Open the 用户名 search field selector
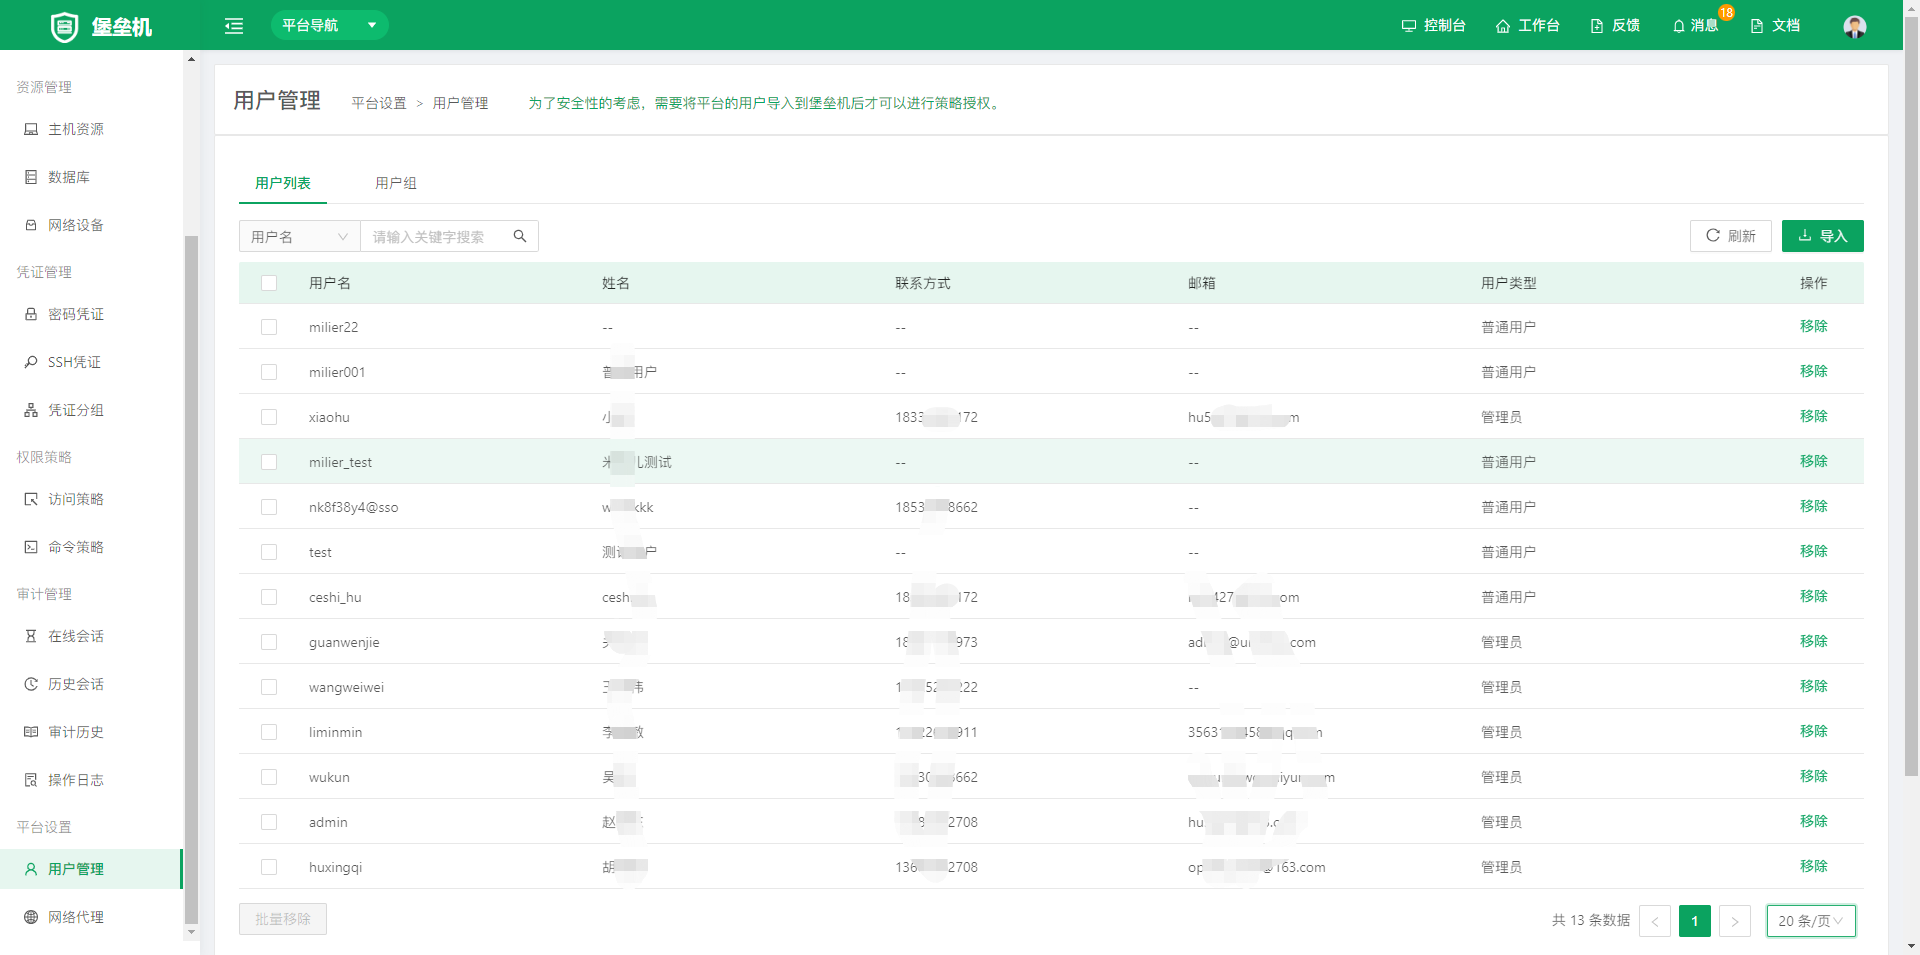 coord(299,236)
